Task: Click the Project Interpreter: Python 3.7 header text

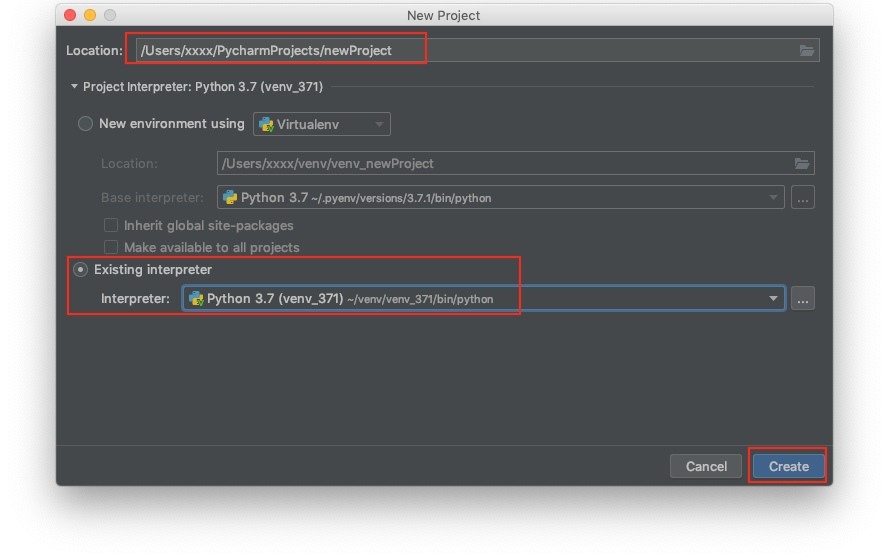Action: (203, 87)
